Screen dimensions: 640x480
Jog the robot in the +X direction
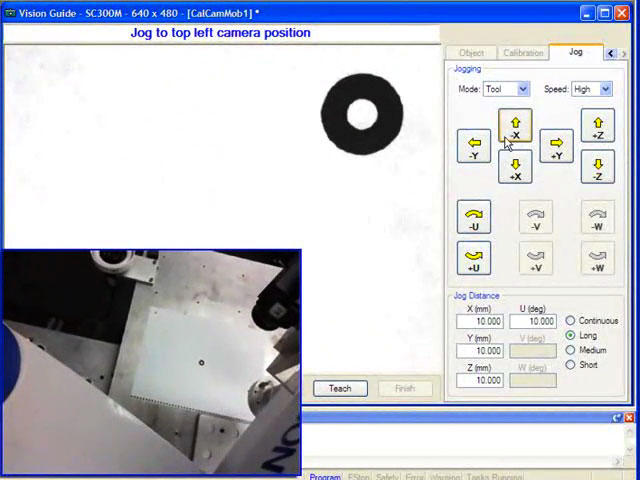(x=515, y=167)
